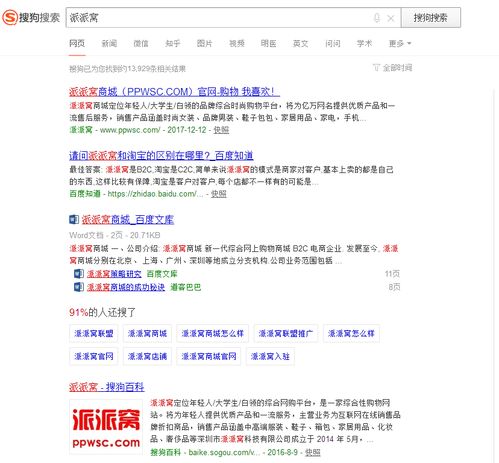This screenshot has height=463, width=499.
Task: Open 派派窝商城 (PPWSC.COM) 官网 result
Action: point(174,91)
